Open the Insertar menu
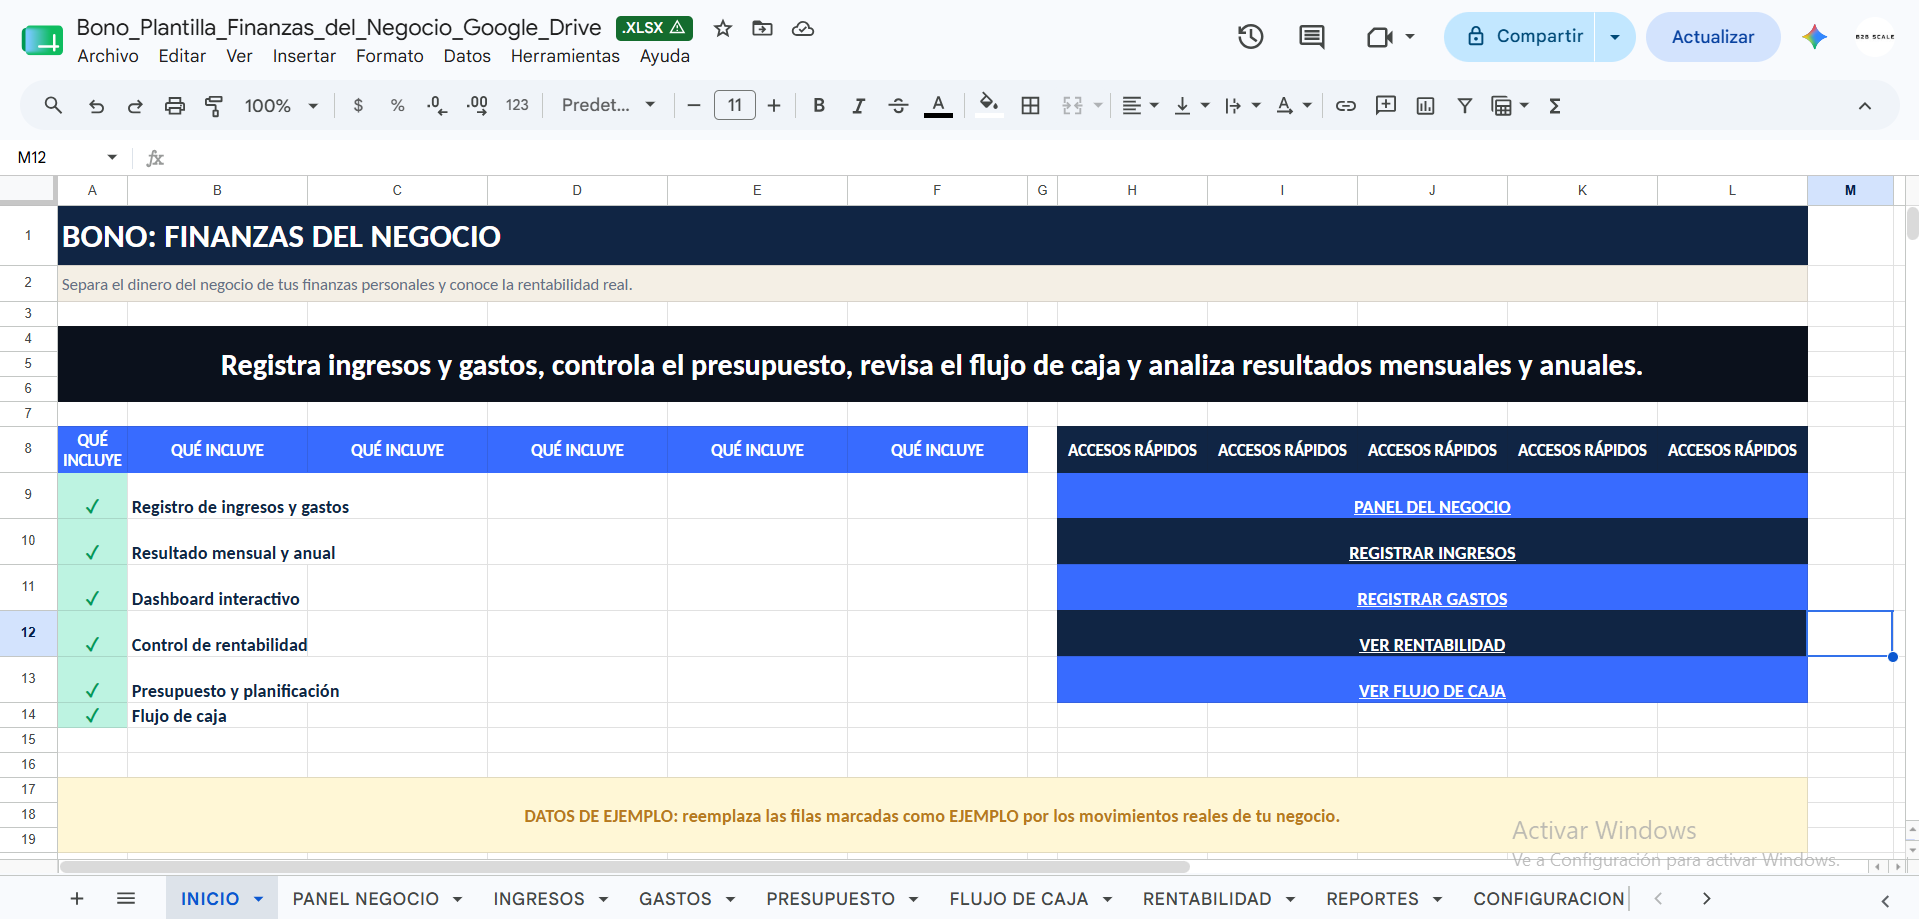This screenshot has width=1919, height=919. 304,56
